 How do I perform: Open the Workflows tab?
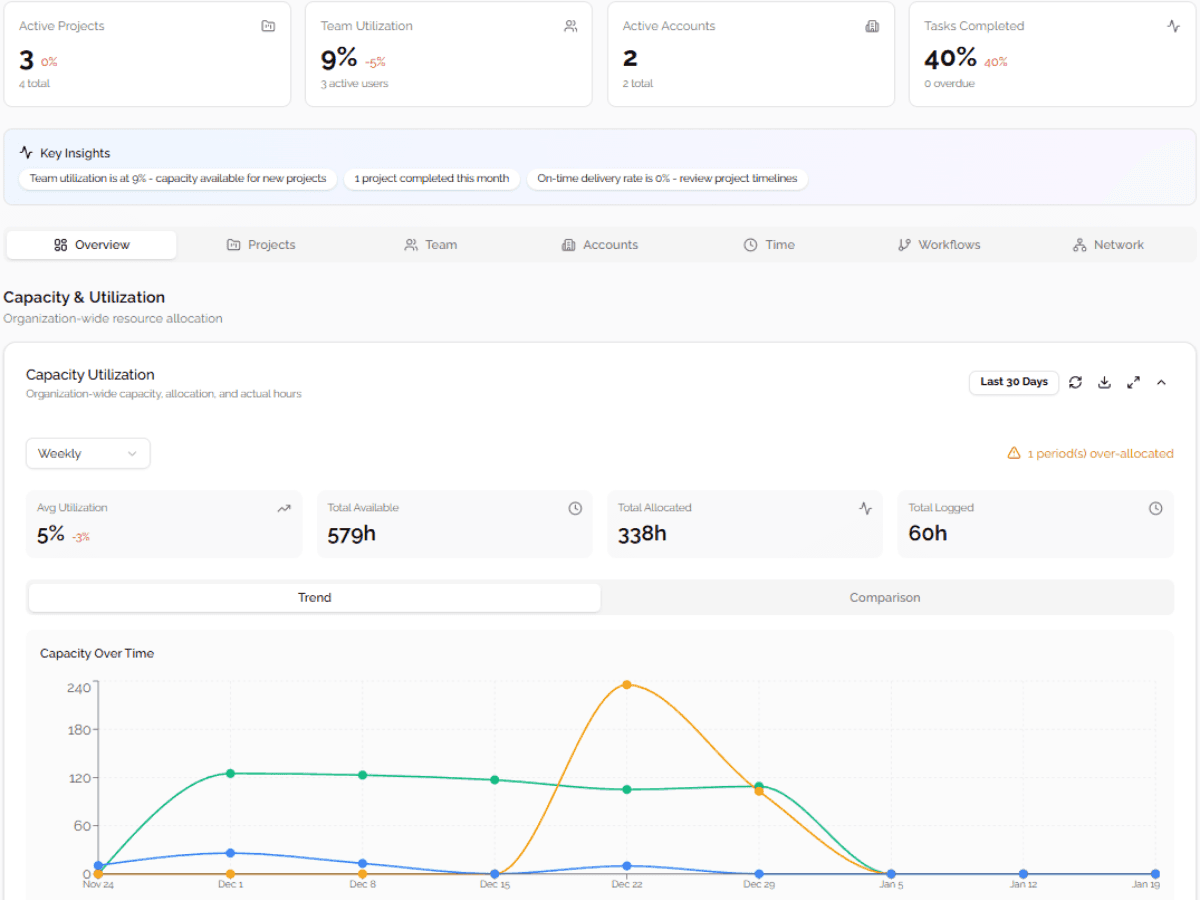(x=939, y=245)
